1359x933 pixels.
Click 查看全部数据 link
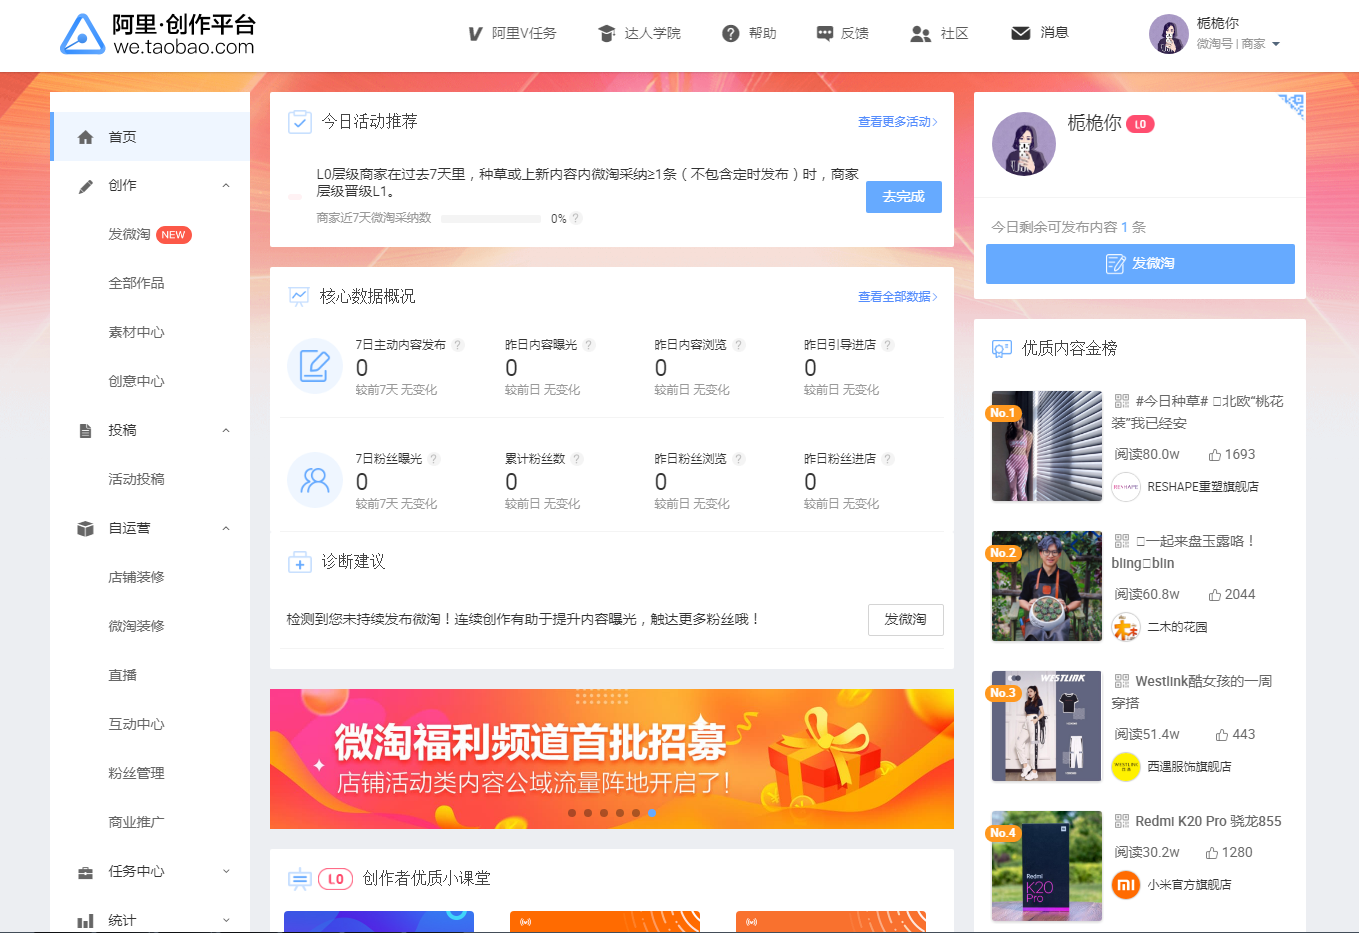(x=897, y=297)
